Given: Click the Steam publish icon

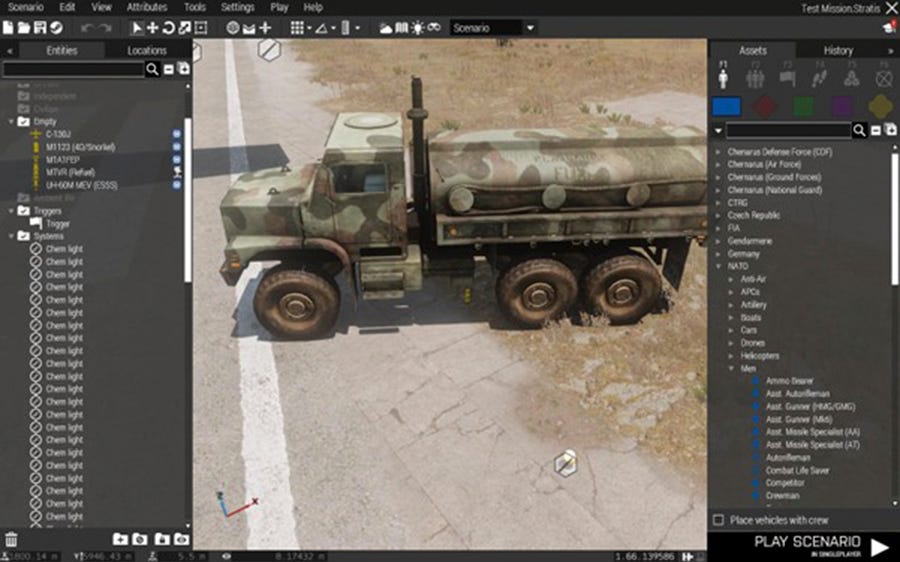Looking at the screenshot, I should [56, 28].
